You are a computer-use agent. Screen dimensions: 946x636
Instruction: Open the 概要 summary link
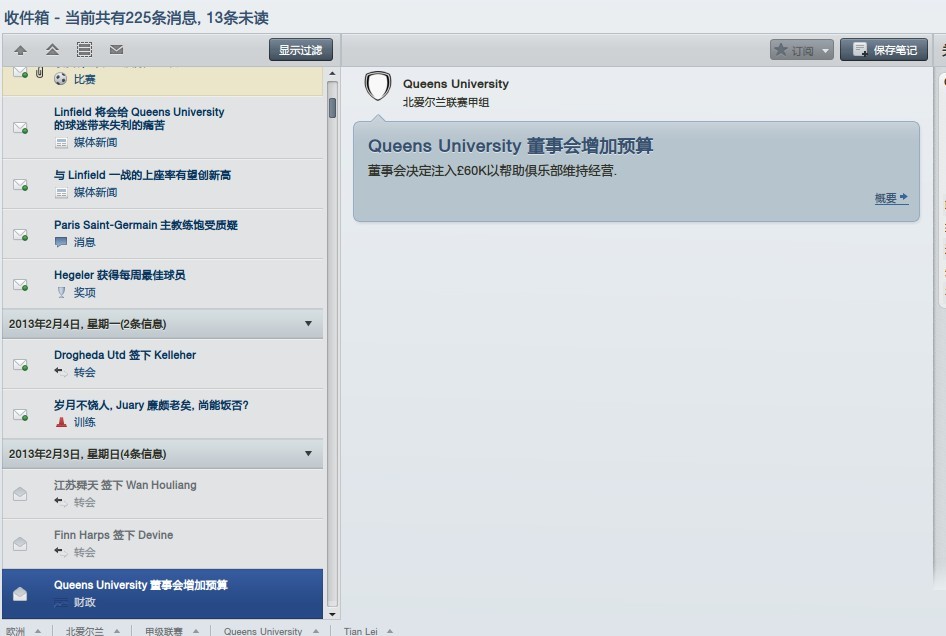pos(891,198)
